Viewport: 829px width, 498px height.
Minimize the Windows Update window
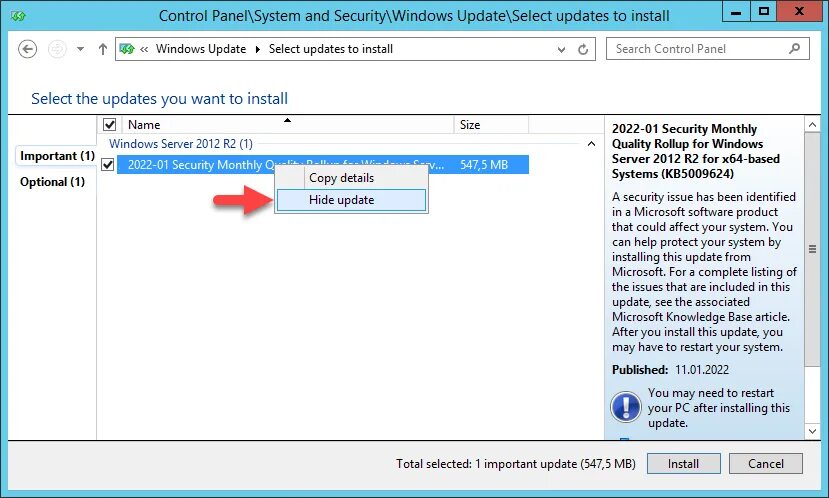click(736, 12)
